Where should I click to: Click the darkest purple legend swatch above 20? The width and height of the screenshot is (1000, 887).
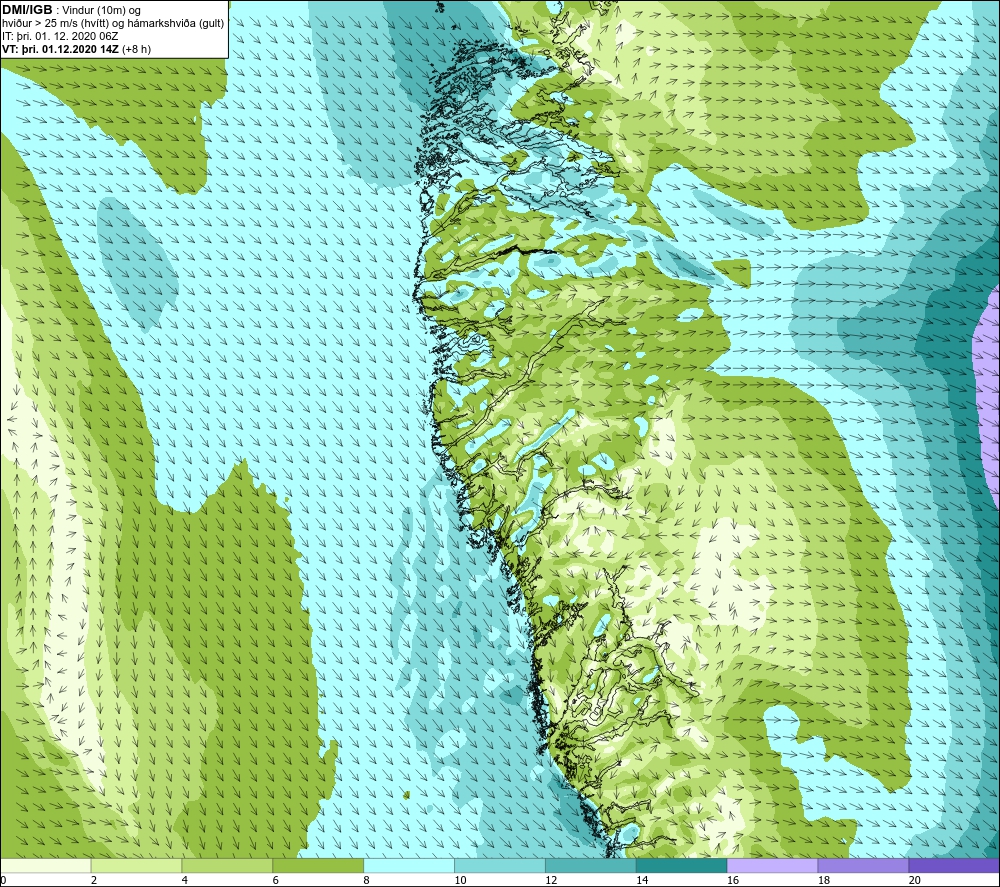[954, 865]
